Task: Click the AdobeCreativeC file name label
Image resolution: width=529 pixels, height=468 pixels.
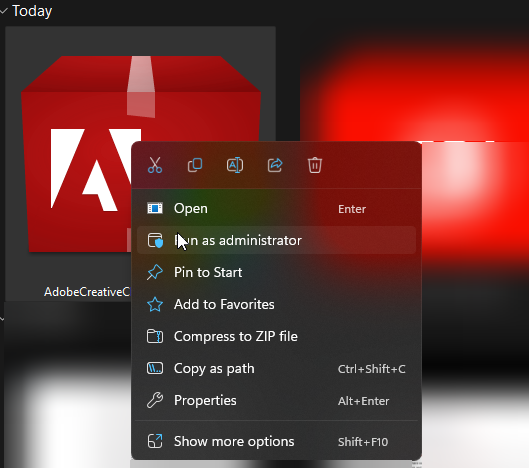Action: tap(87, 292)
